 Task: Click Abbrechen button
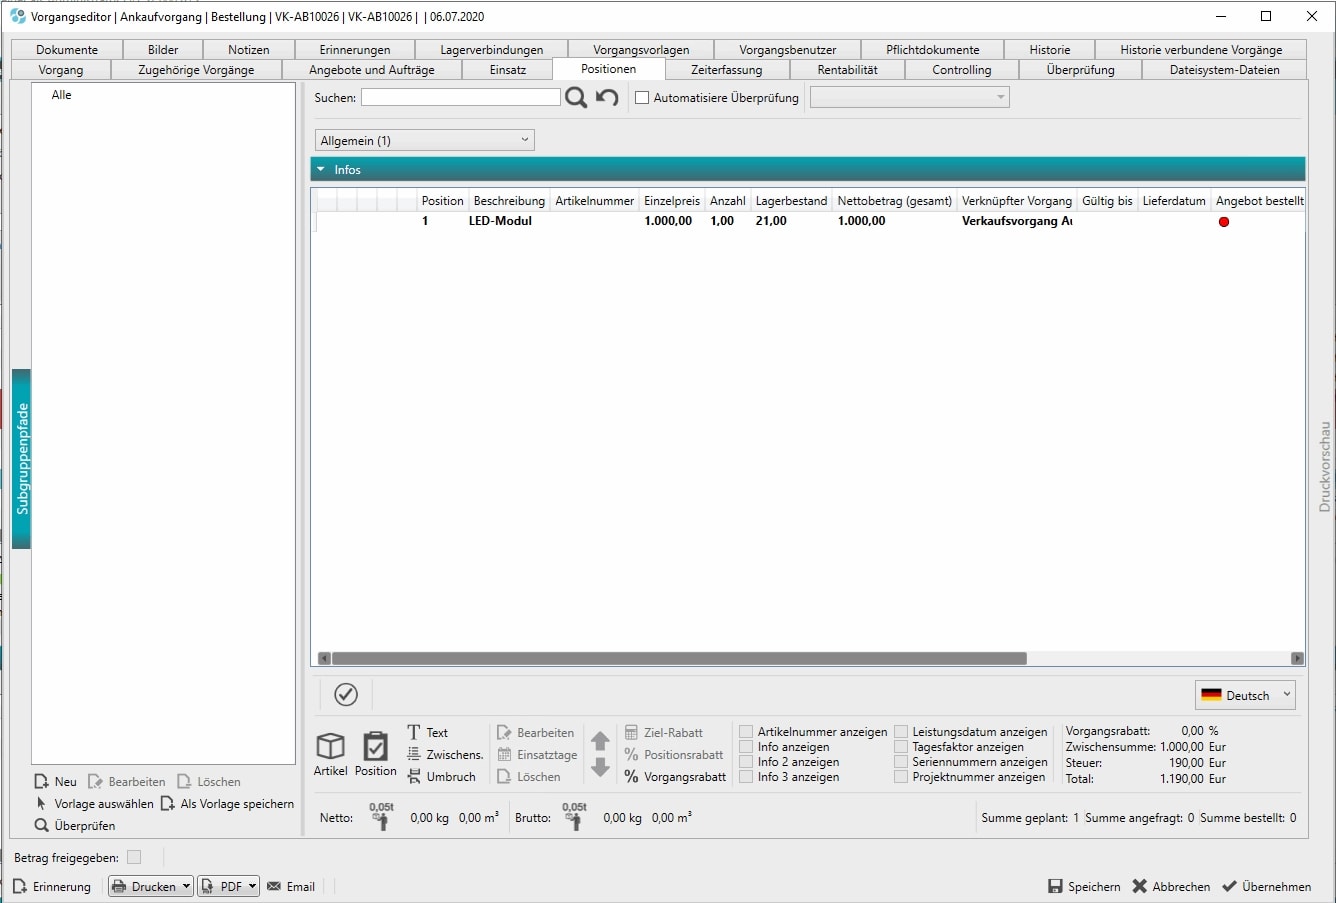coord(1171,886)
